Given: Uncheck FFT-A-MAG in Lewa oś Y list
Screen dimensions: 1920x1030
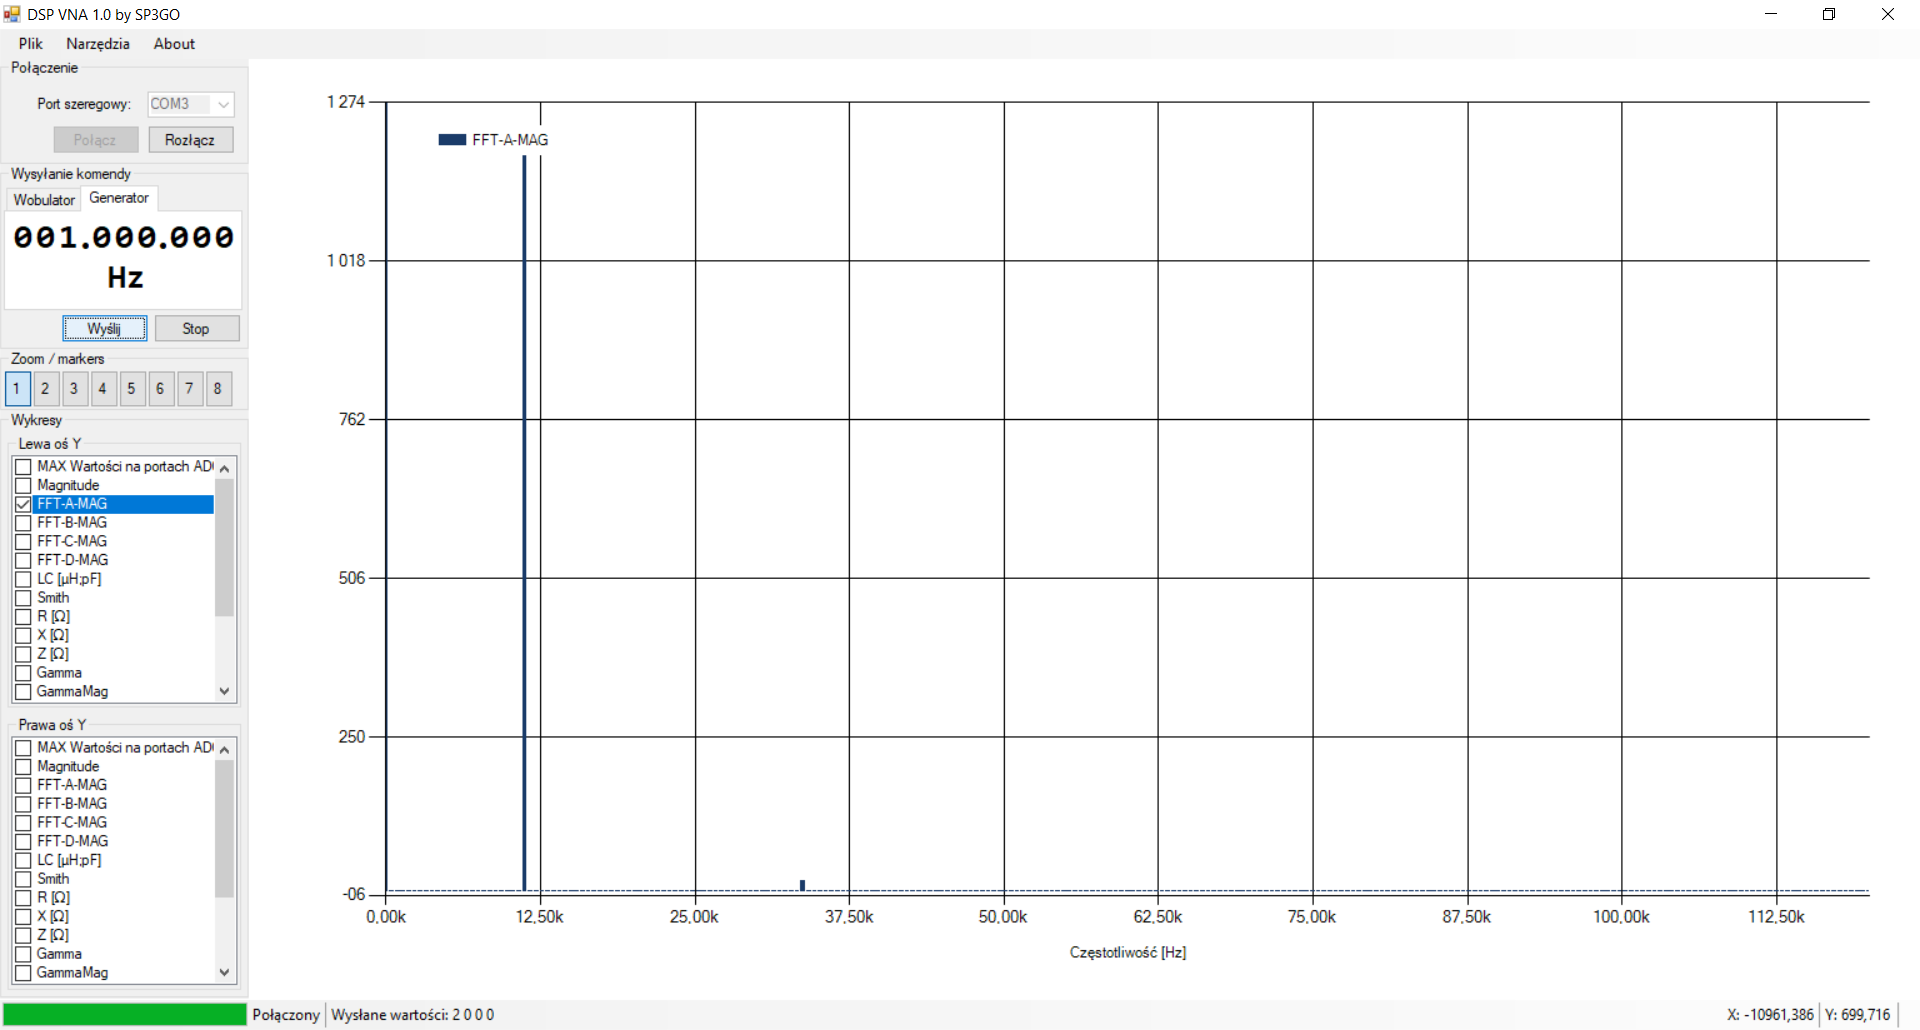Looking at the screenshot, I should (23, 504).
